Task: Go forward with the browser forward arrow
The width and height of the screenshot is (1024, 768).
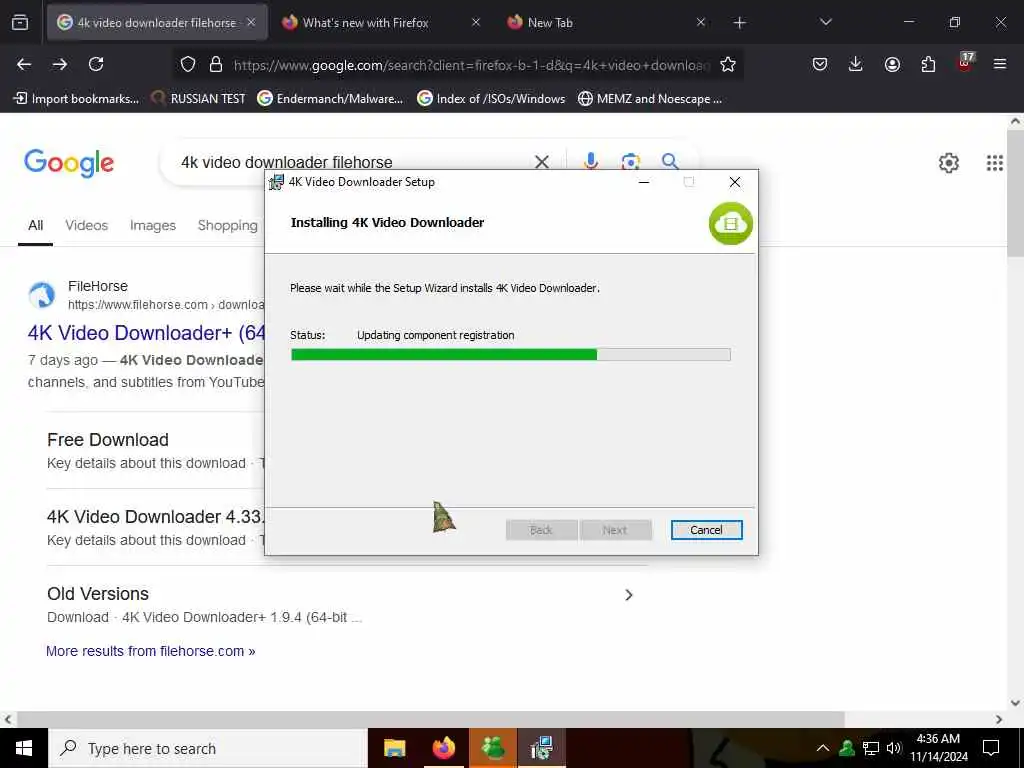Action: point(60,64)
